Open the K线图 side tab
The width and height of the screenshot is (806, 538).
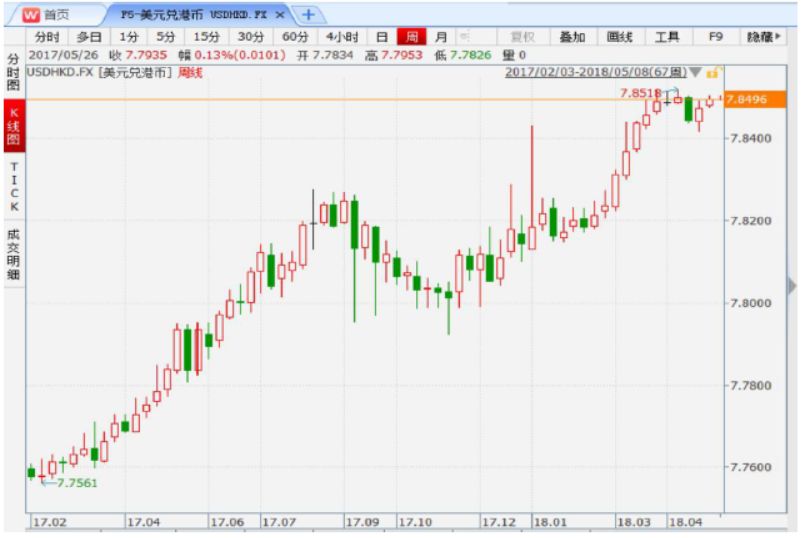14,126
